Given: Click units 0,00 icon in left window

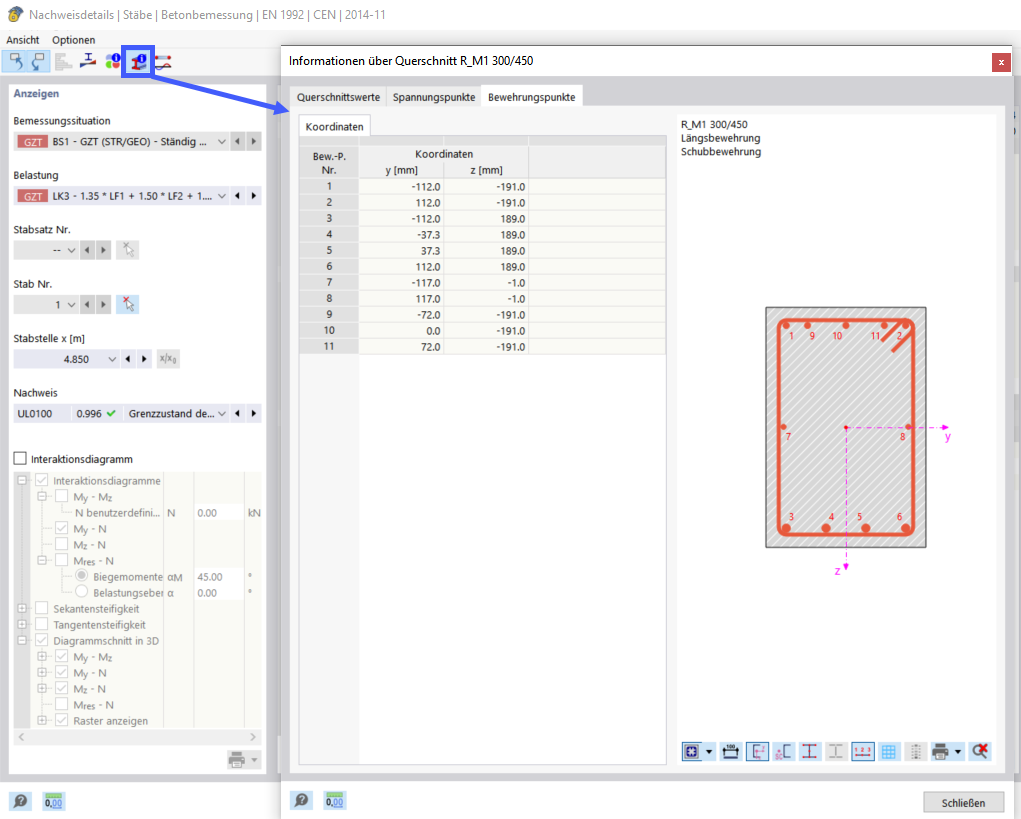Looking at the screenshot, I should [x=53, y=801].
